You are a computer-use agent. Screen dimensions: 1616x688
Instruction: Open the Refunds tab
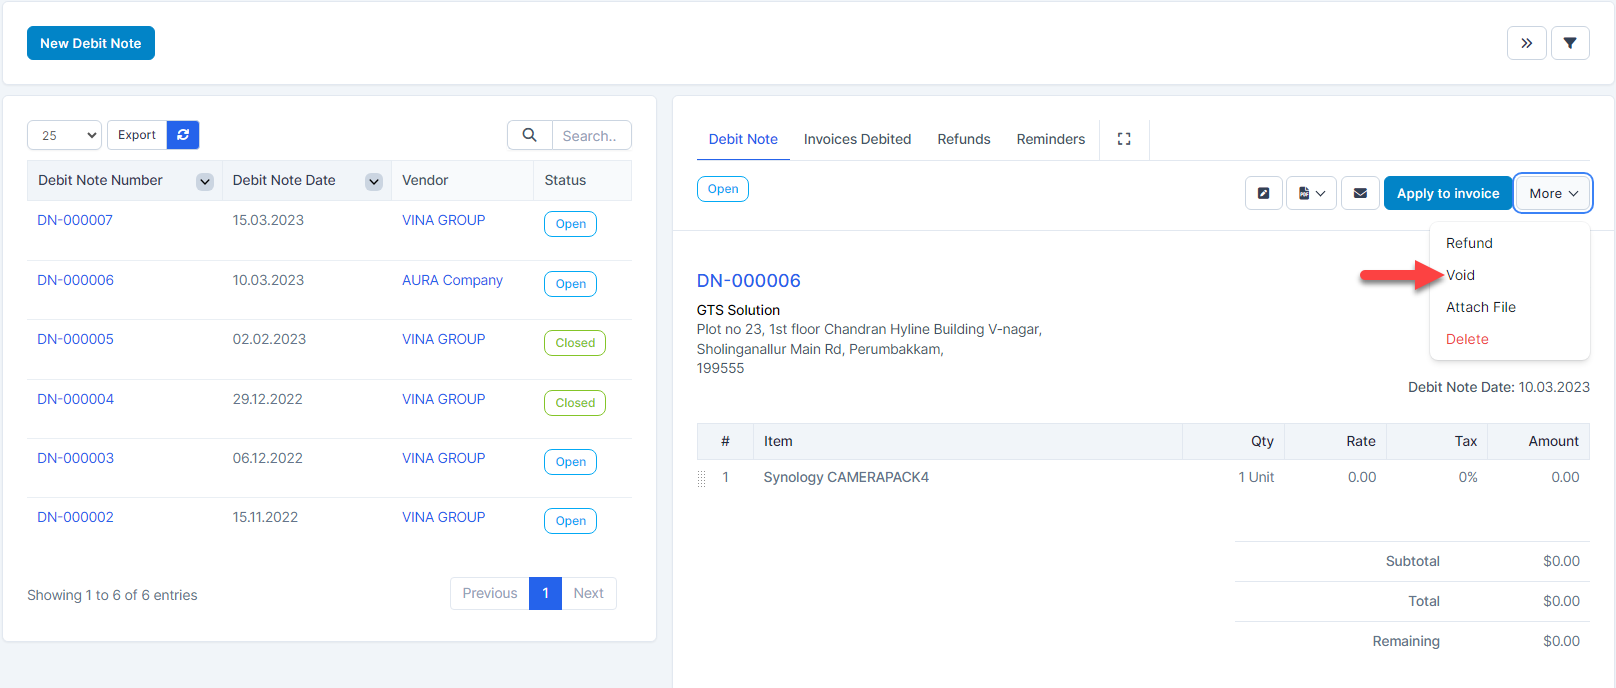(x=963, y=139)
